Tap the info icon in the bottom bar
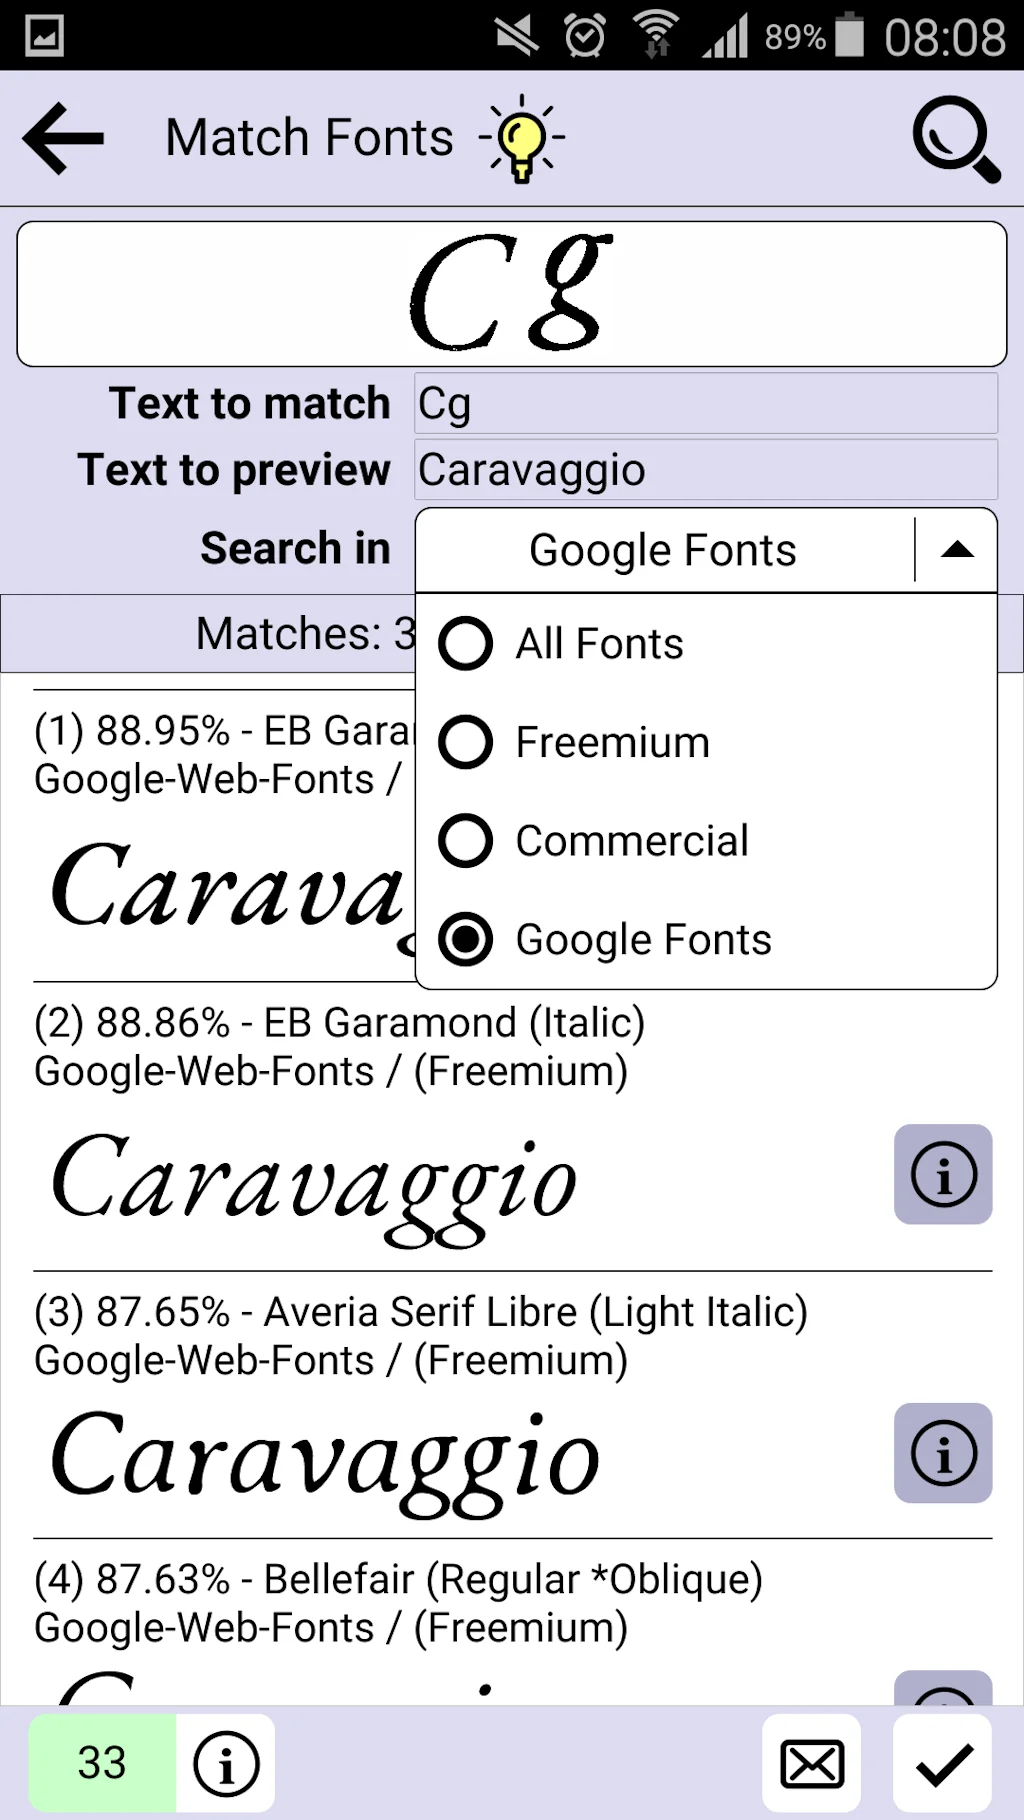Screen dimensions: 1024x1820 click(225, 1764)
